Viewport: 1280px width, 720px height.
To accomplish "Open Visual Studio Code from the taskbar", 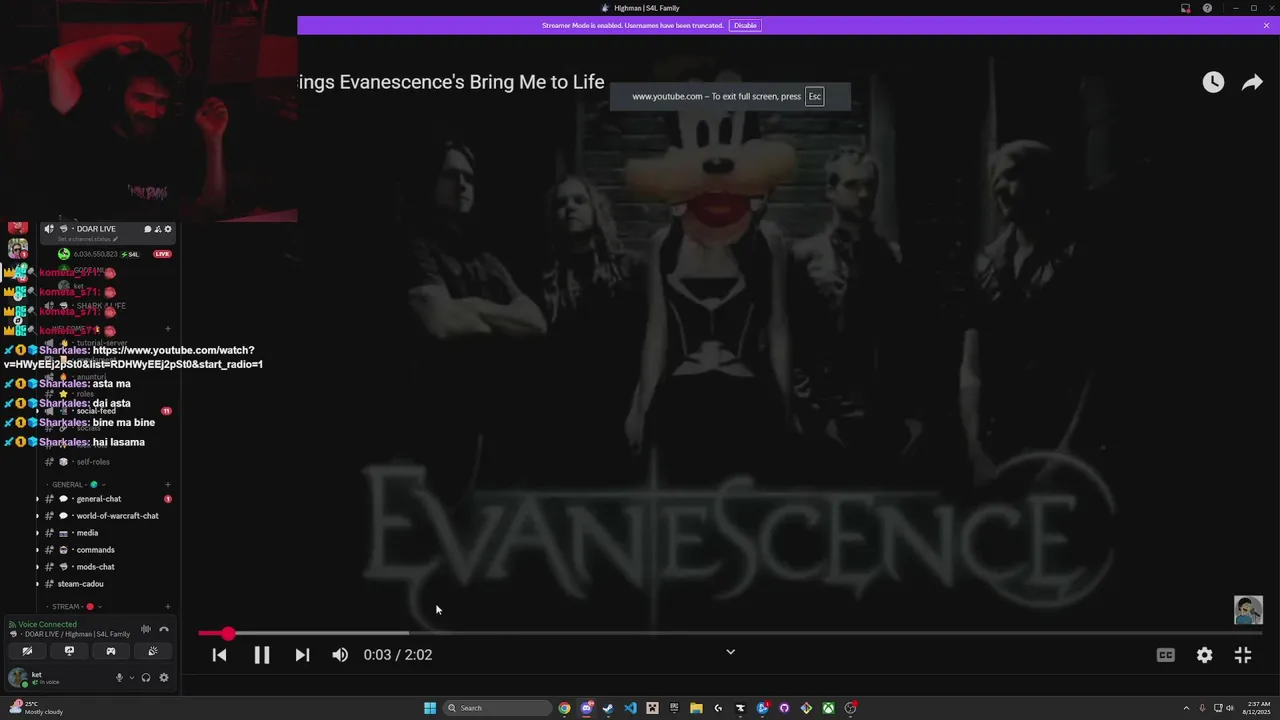I will click(630, 708).
